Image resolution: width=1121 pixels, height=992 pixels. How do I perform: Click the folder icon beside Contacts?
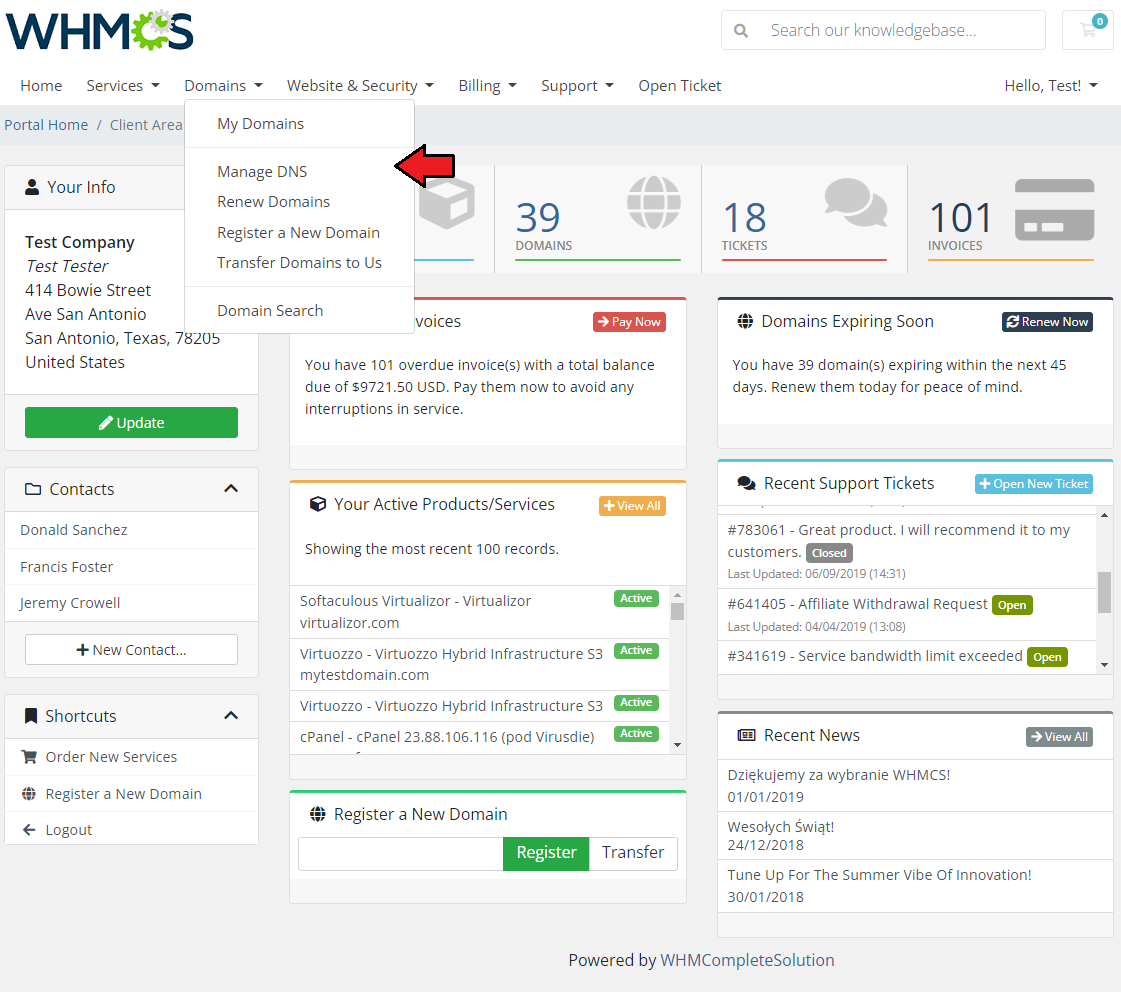pos(33,489)
